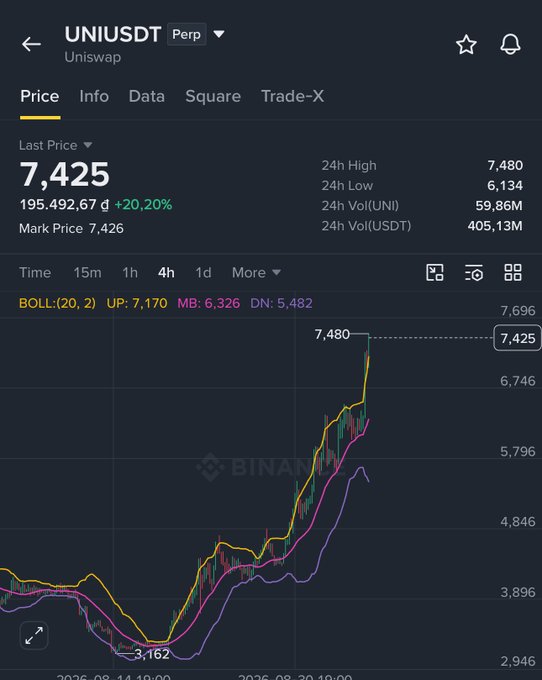Screen dimensions: 542x680
Task: Tap the 24h Vol(UNI) value 59,86M
Action: tap(499, 206)
